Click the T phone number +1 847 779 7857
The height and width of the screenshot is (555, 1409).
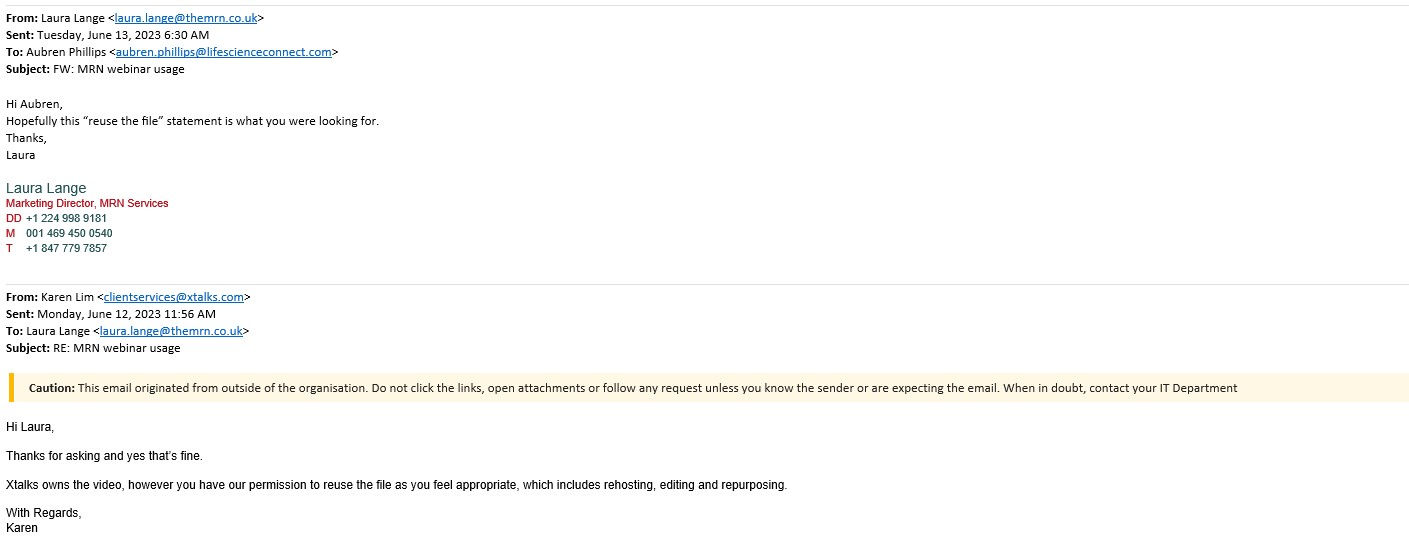coord(66,248)
